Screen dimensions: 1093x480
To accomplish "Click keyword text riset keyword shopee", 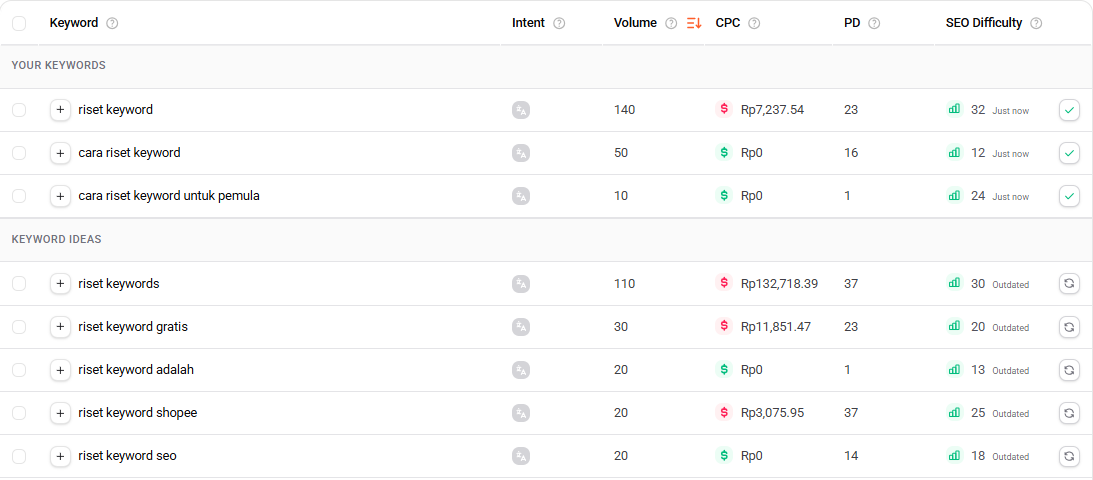I will 138,413.
